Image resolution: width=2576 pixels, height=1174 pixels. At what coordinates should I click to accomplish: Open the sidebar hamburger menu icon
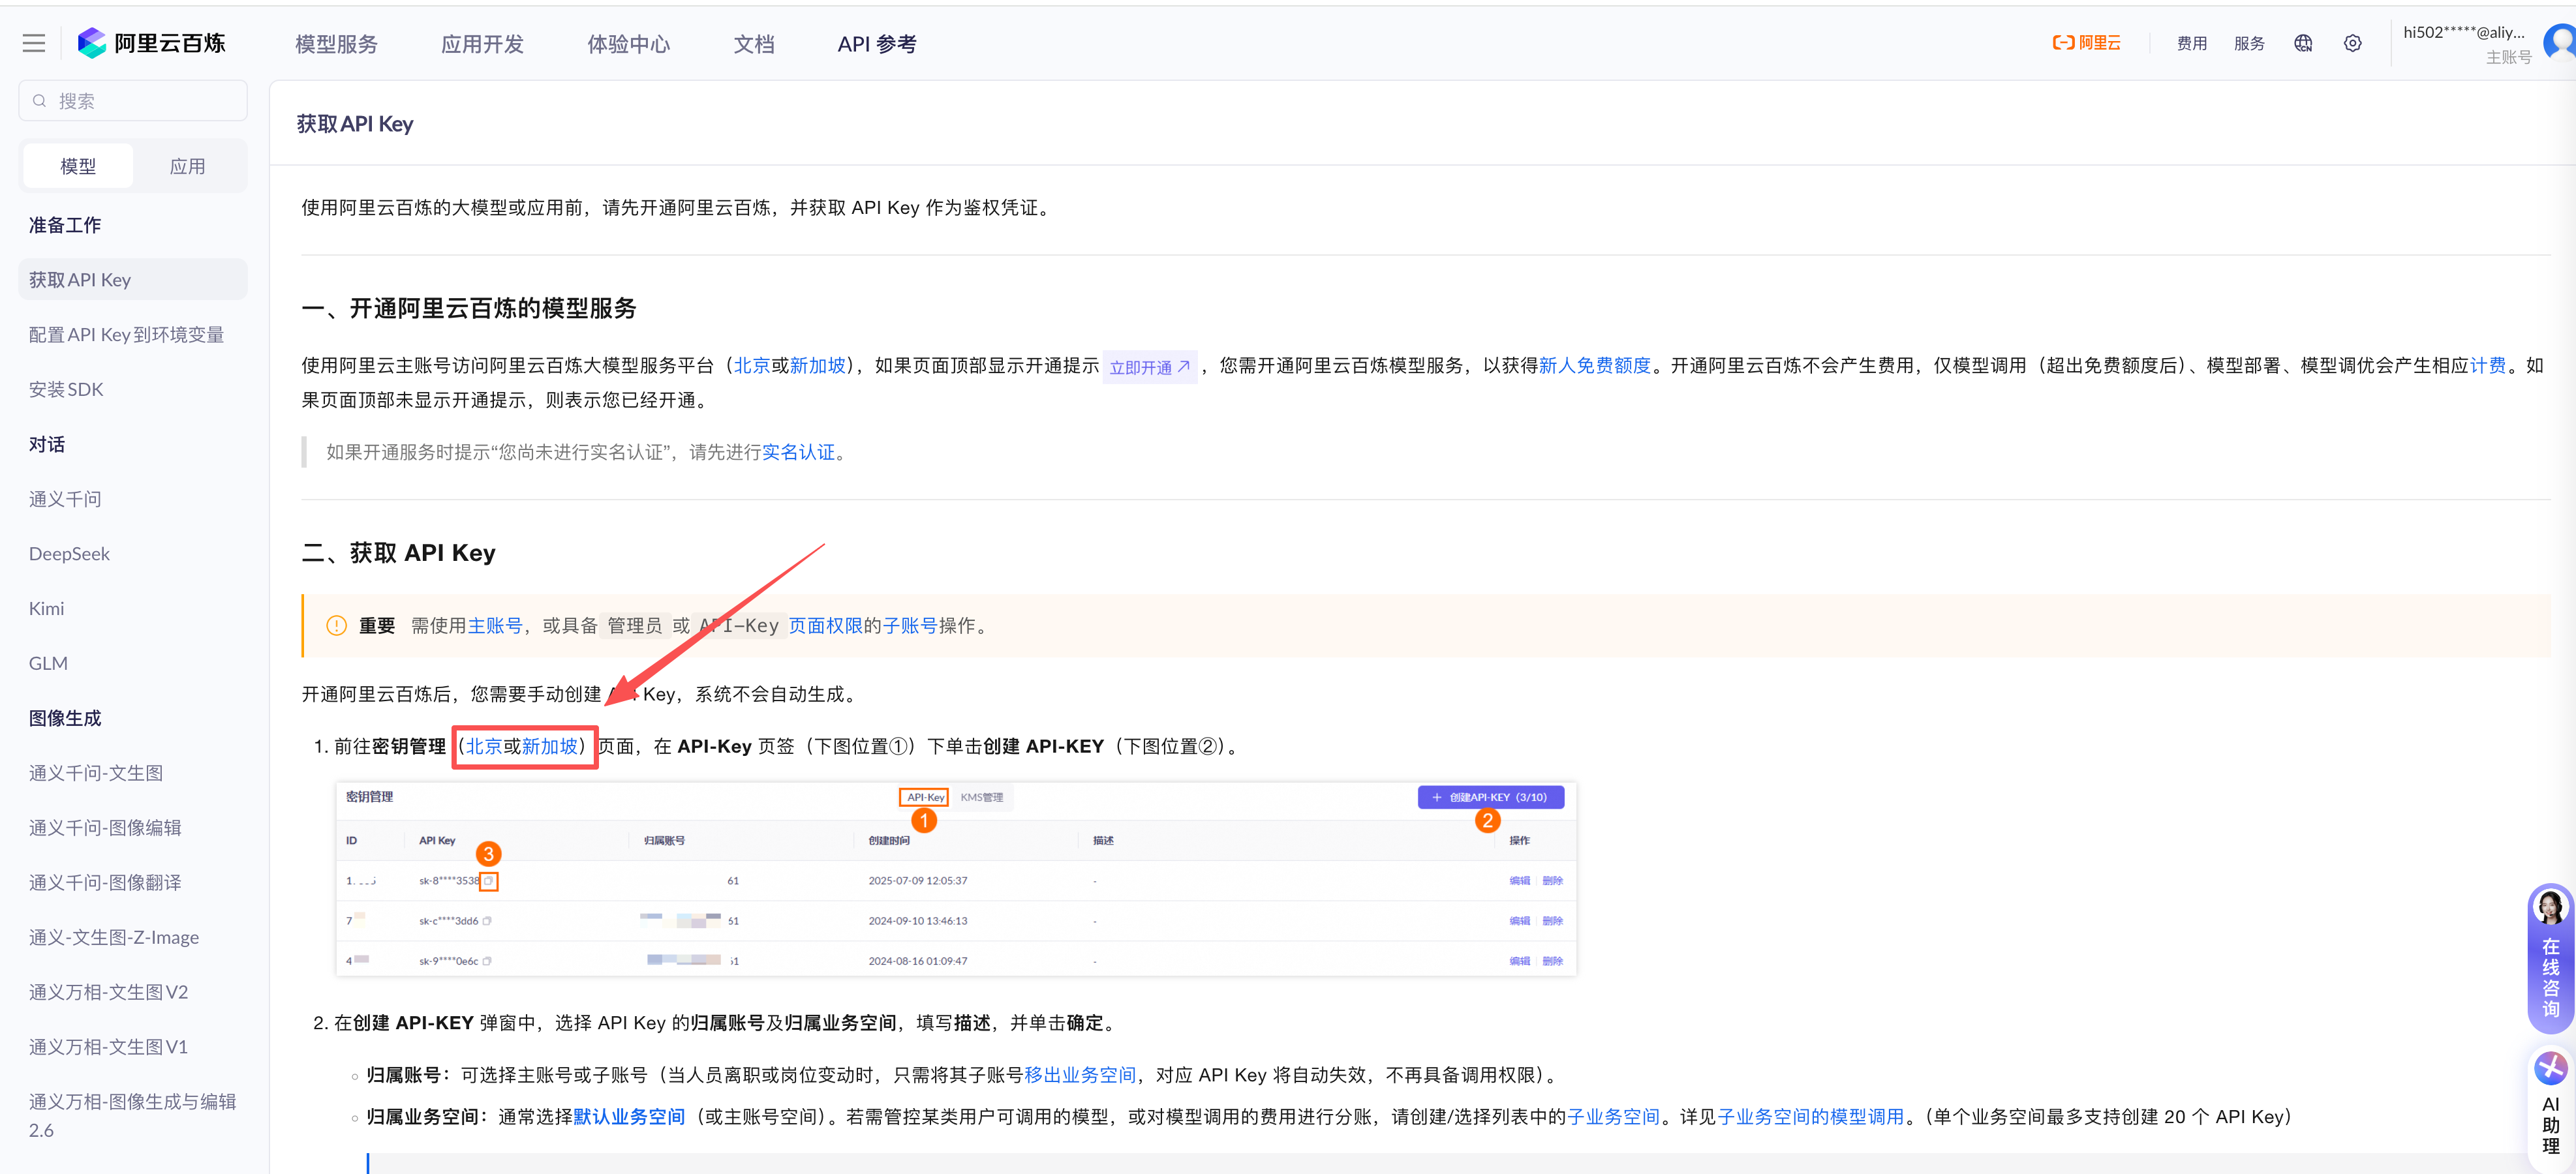coord(33,42)
